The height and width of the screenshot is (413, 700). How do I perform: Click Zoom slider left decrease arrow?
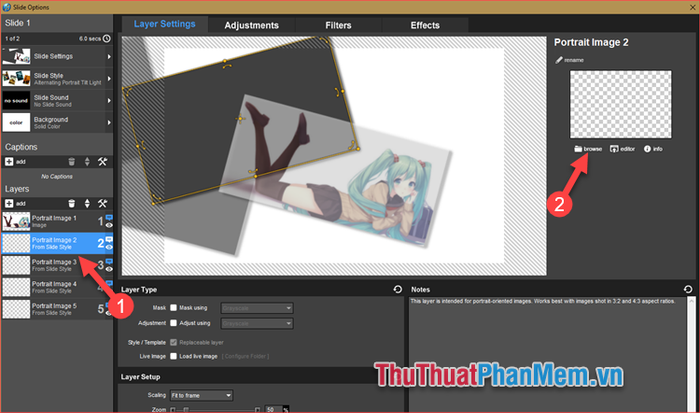(173, 409)
